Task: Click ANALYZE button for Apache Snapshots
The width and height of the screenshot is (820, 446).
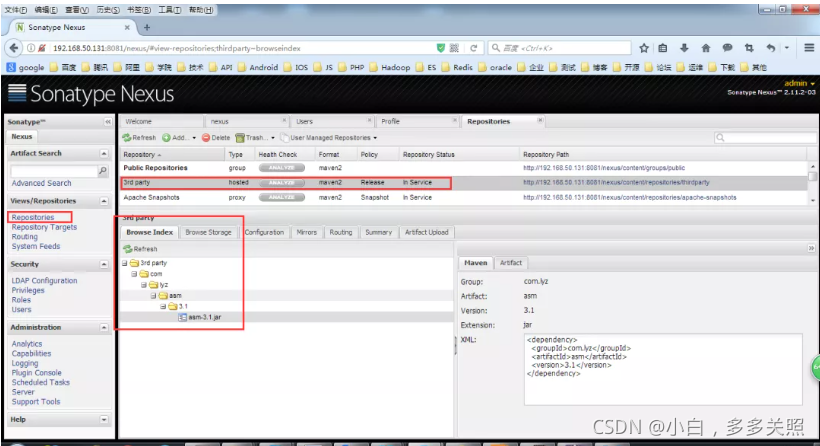Action: click(281, 198)
